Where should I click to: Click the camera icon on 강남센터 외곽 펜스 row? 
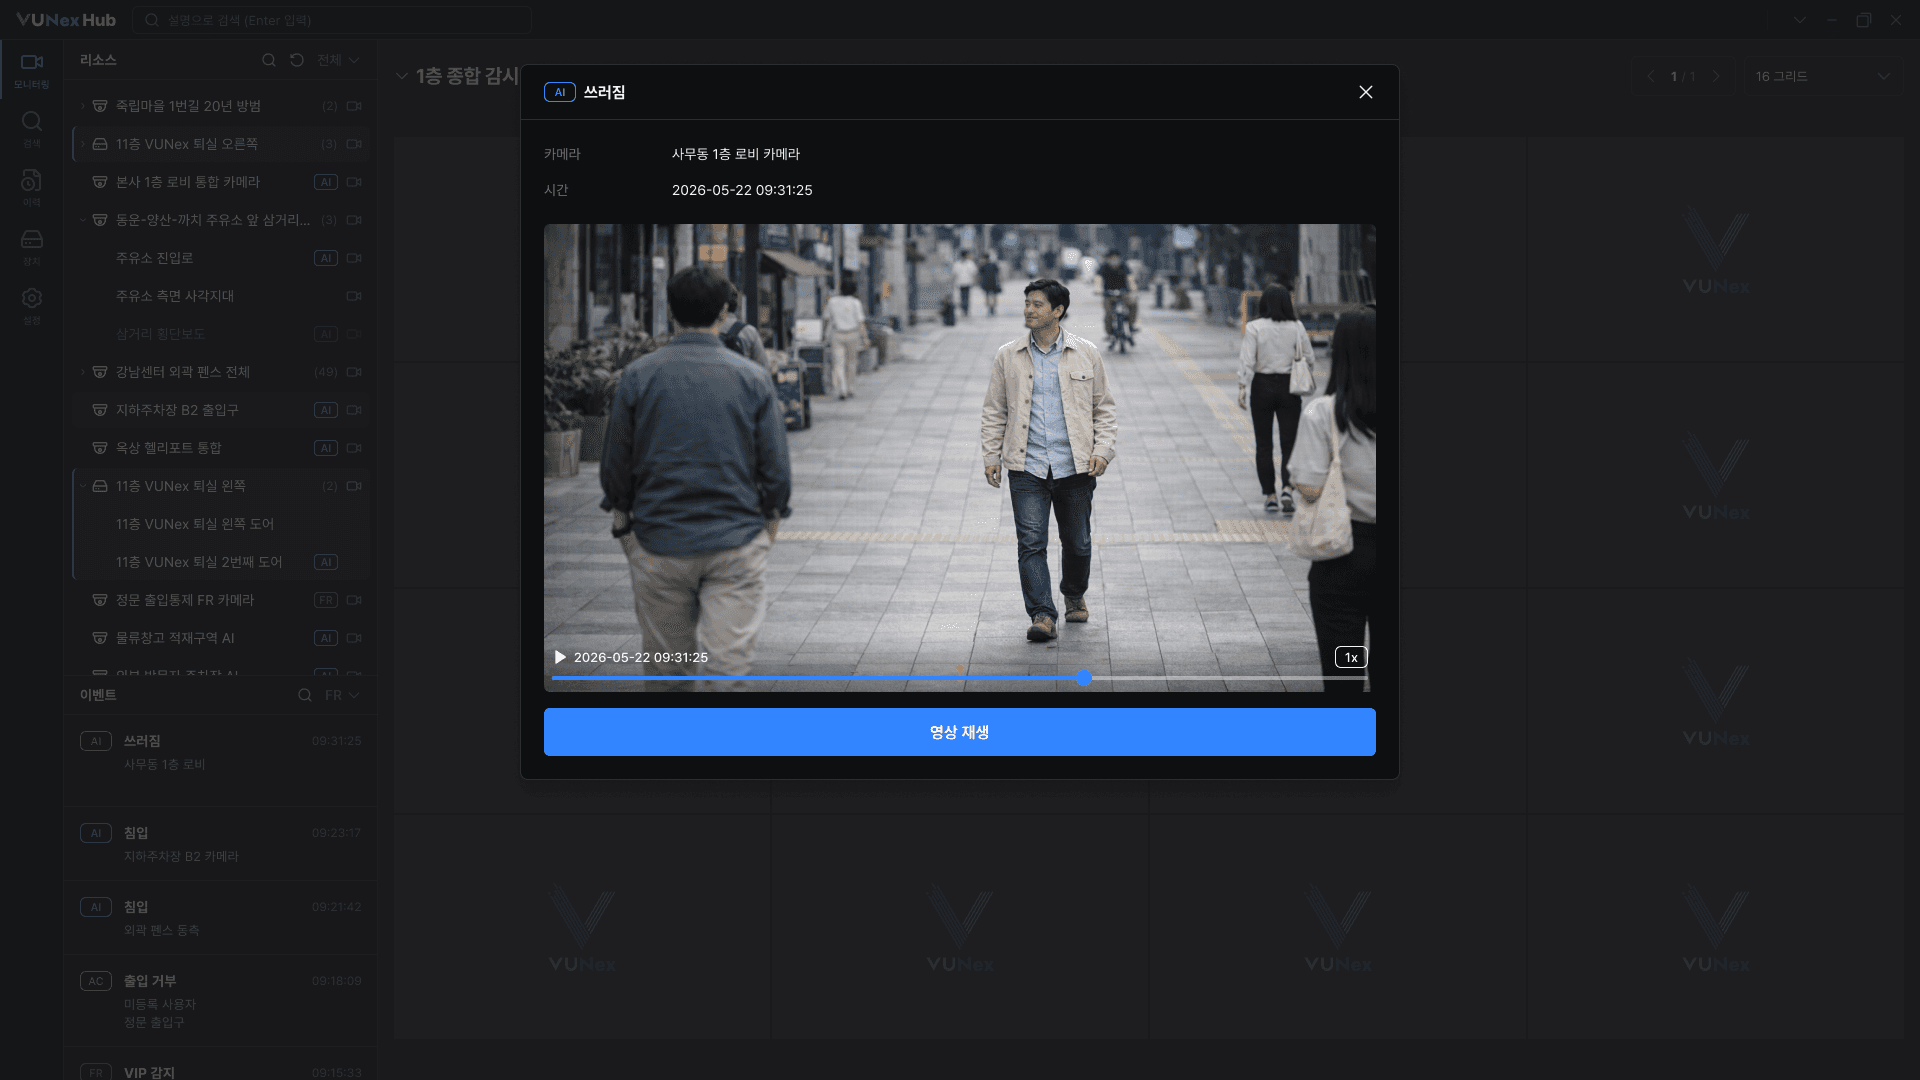[354, 372]
